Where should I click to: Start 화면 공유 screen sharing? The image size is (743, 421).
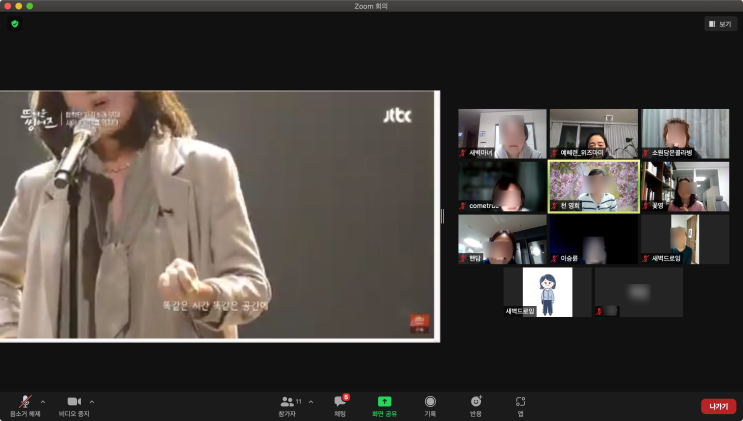(x=384, y=406)
